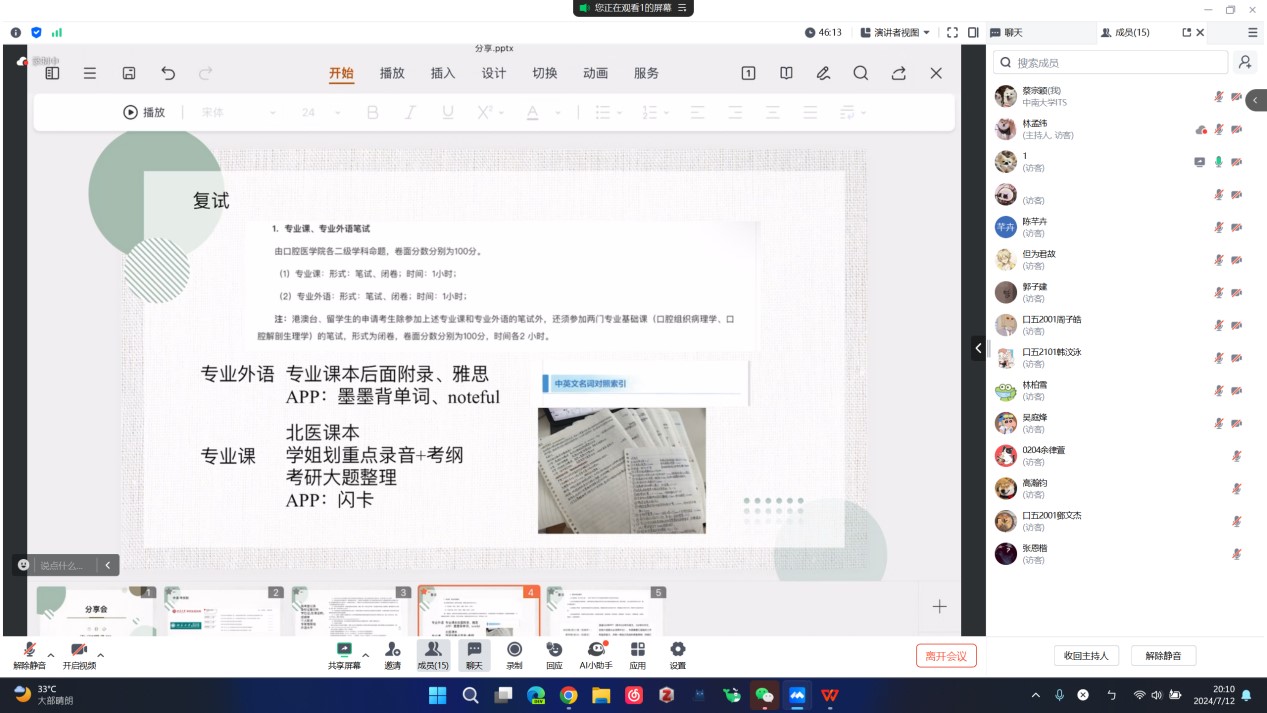The width and height of the screenshot is (1267, 713).
Task: Open the 回应 reactions icon
Action: (x=554, y=651)
